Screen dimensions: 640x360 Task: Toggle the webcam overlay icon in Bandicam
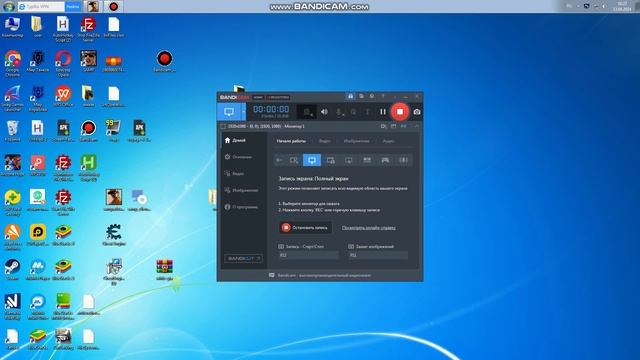[307, 112]
